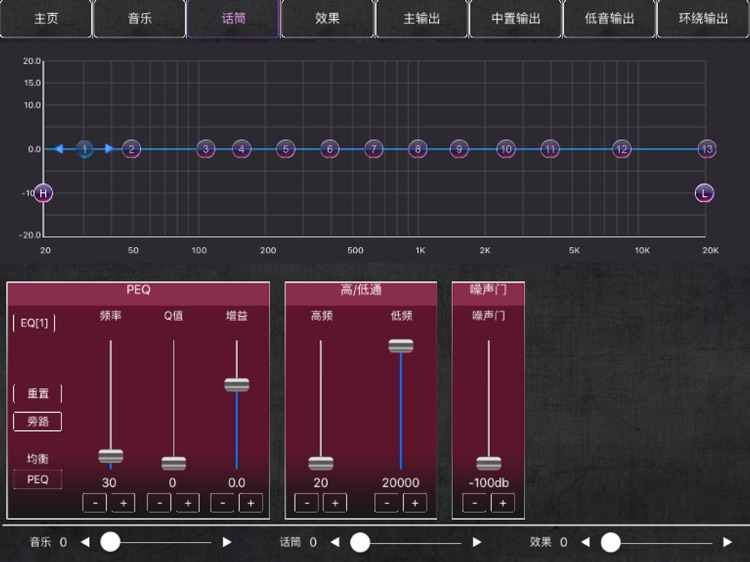Screen dimensions: 750x562
Task: Select EQ band node 4
Action: [x=242, y=149]
